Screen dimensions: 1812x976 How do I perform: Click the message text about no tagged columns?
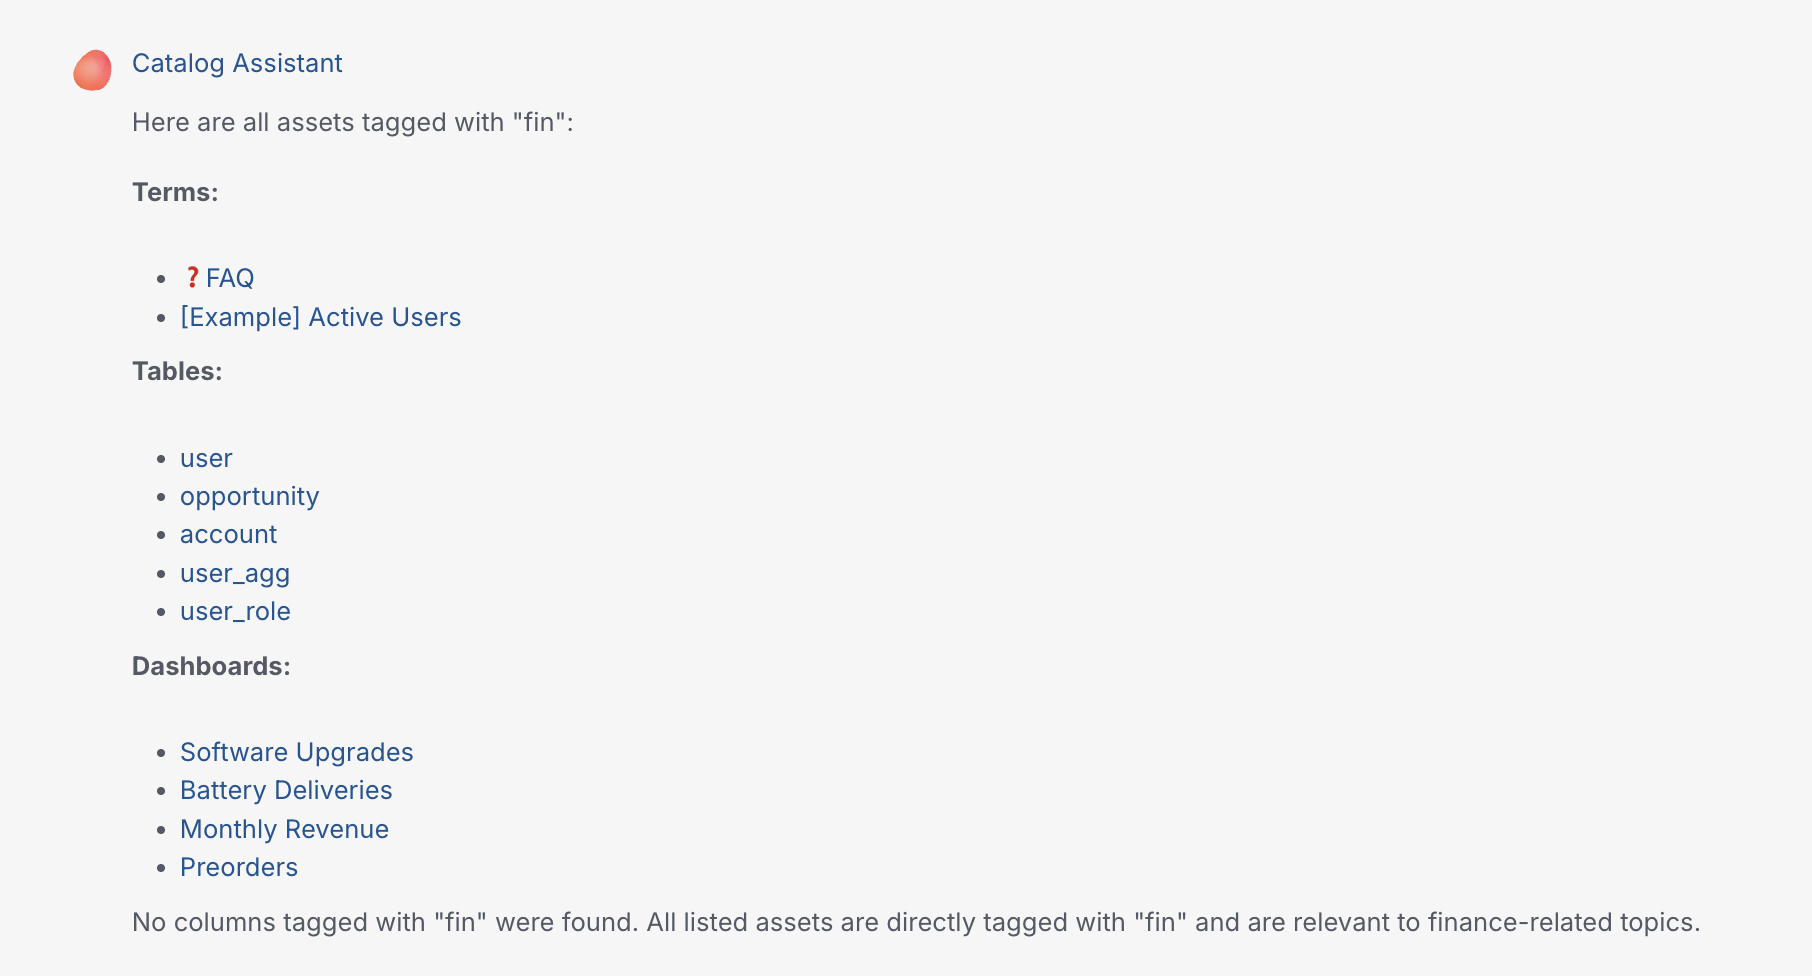(x=915, y=922)
